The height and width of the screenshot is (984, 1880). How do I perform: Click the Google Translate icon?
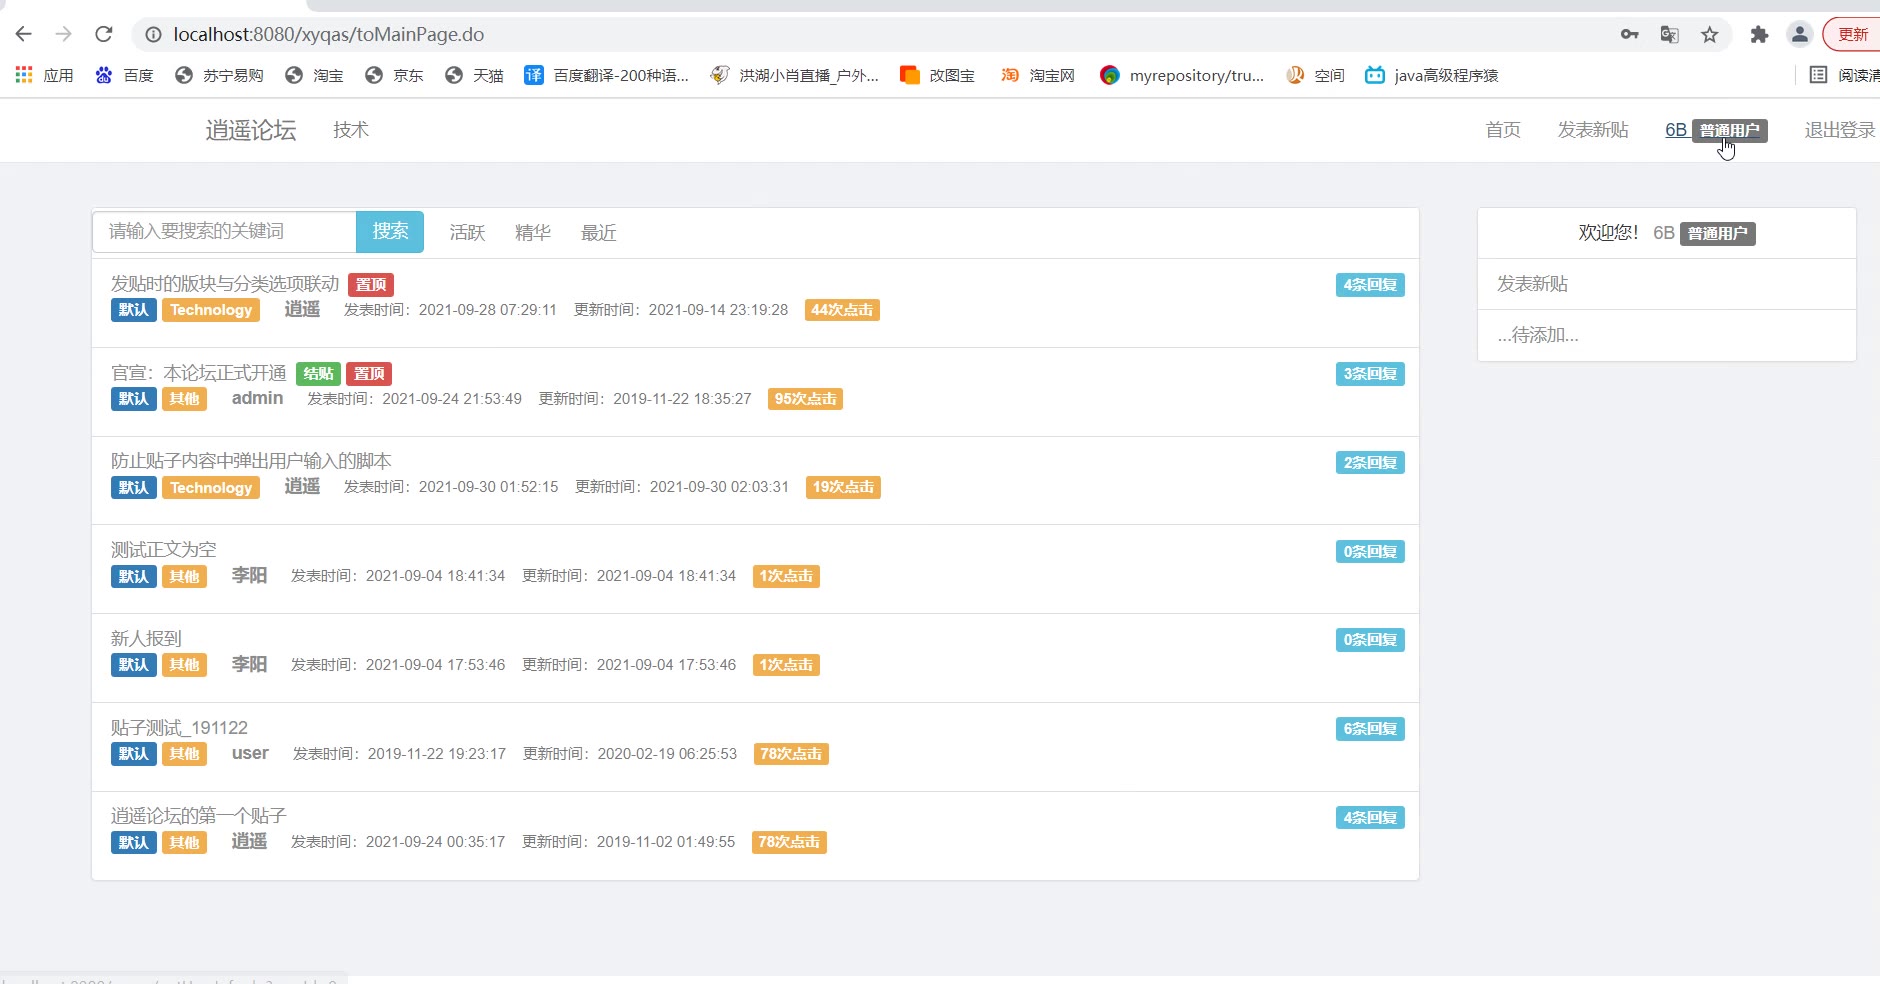(1669, 35)
